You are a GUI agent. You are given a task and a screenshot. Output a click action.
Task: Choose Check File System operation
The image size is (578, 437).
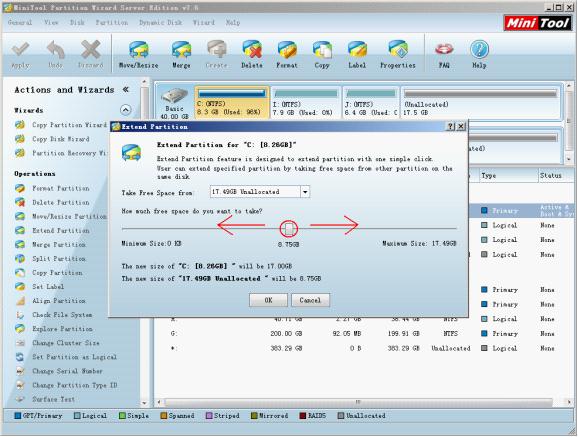[x=53, y=315]
